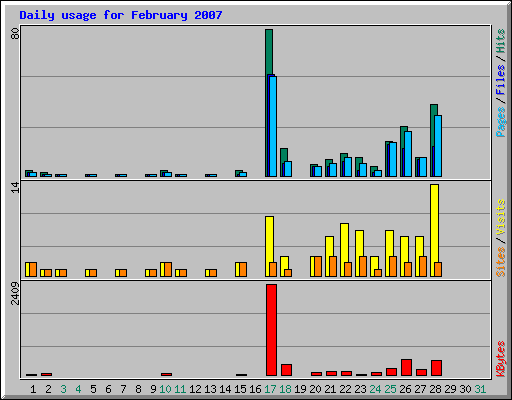Click the '14' axis maximum value
The height and width of the screenshot is (400, 512).
(15, 188)
